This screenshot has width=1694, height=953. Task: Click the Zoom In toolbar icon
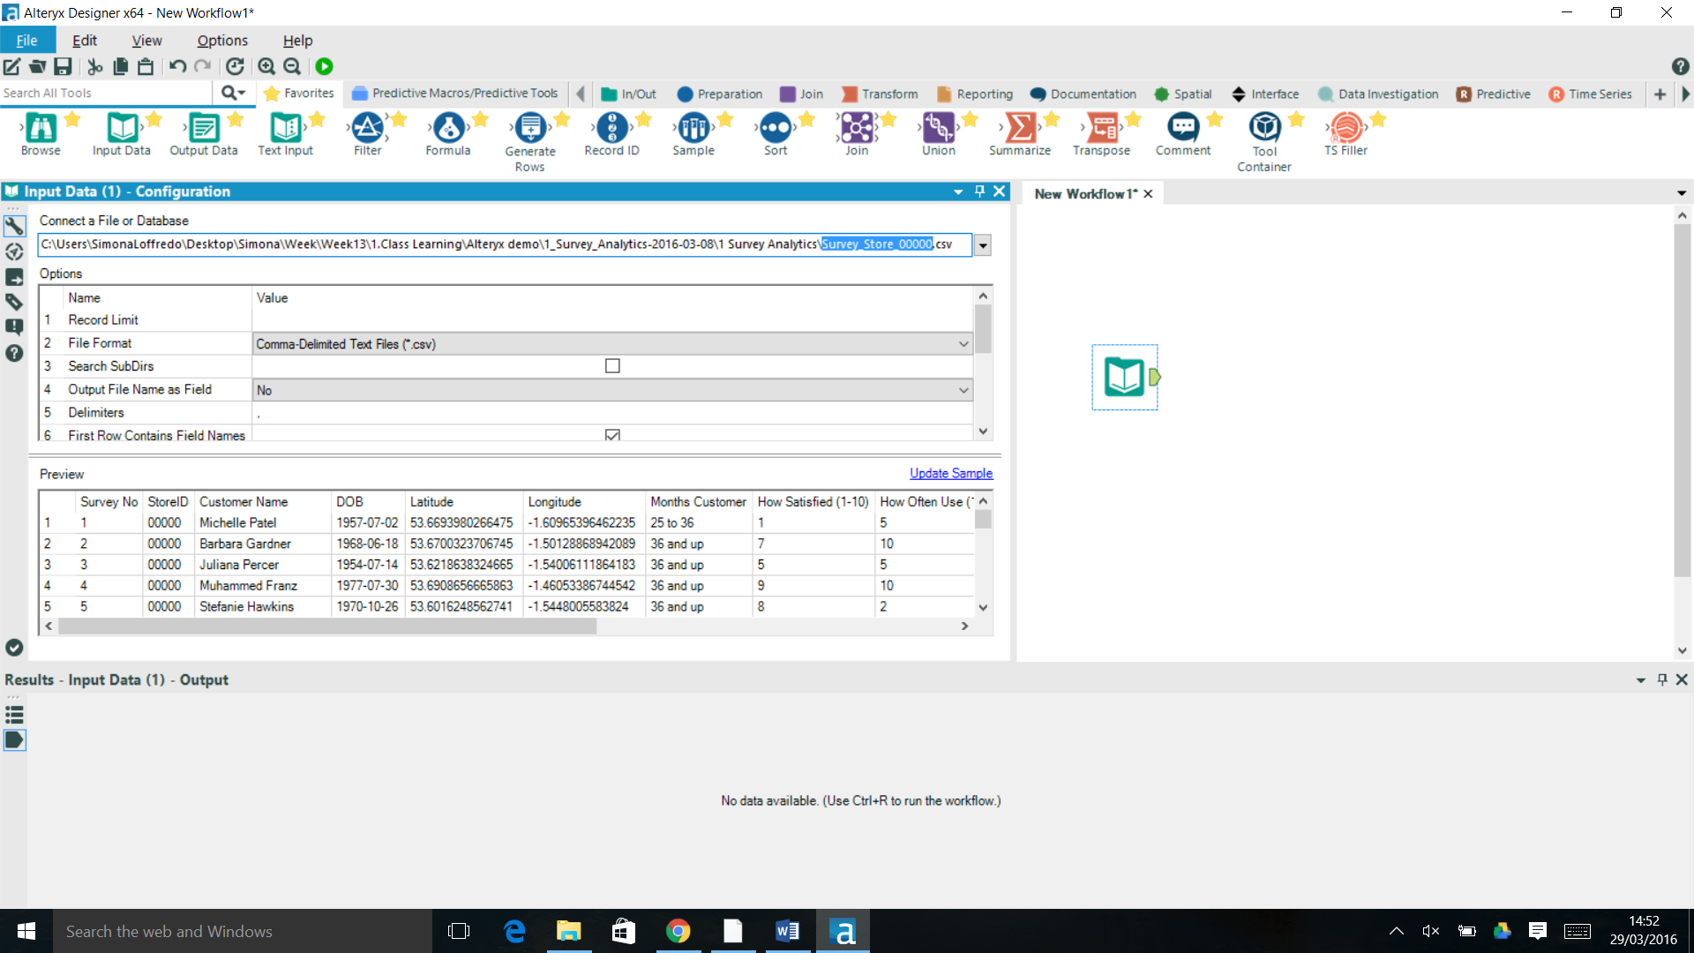click(x=266, y=66)
